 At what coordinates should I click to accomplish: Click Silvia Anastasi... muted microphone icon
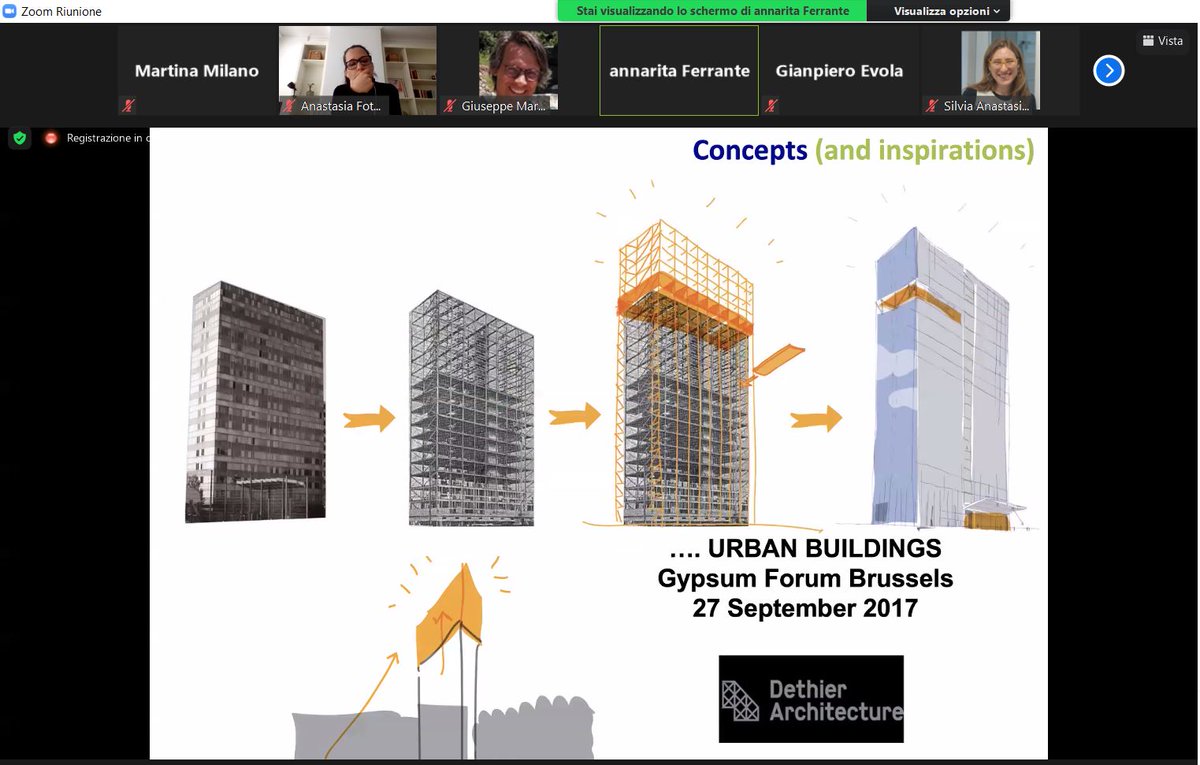(932, 105)
